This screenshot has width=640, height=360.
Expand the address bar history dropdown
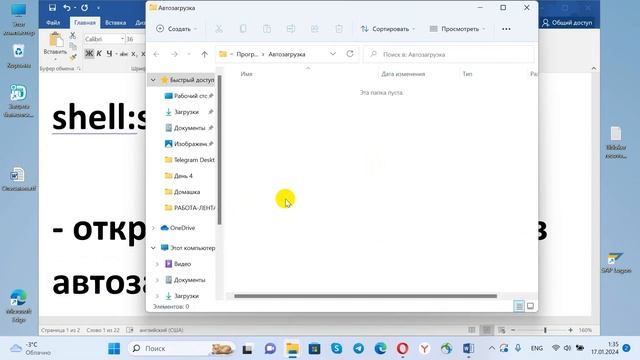click(x=333, y=54)
